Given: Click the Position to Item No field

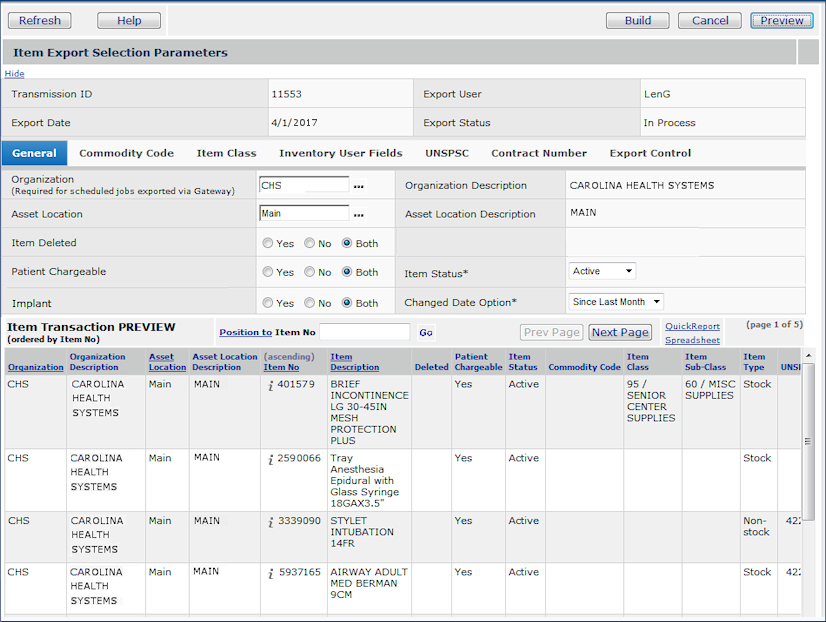Looking at the screenshot, I should (x=364, y=332).
